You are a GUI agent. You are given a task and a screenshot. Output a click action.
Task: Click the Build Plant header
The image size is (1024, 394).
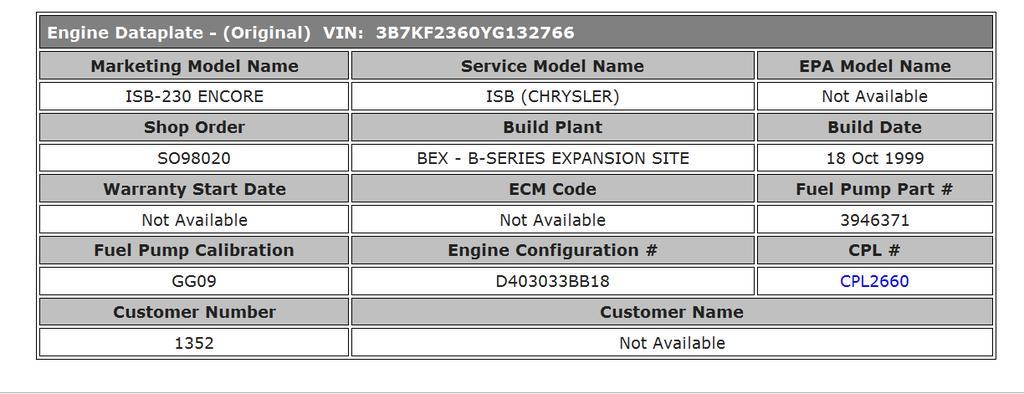(552, 127)
